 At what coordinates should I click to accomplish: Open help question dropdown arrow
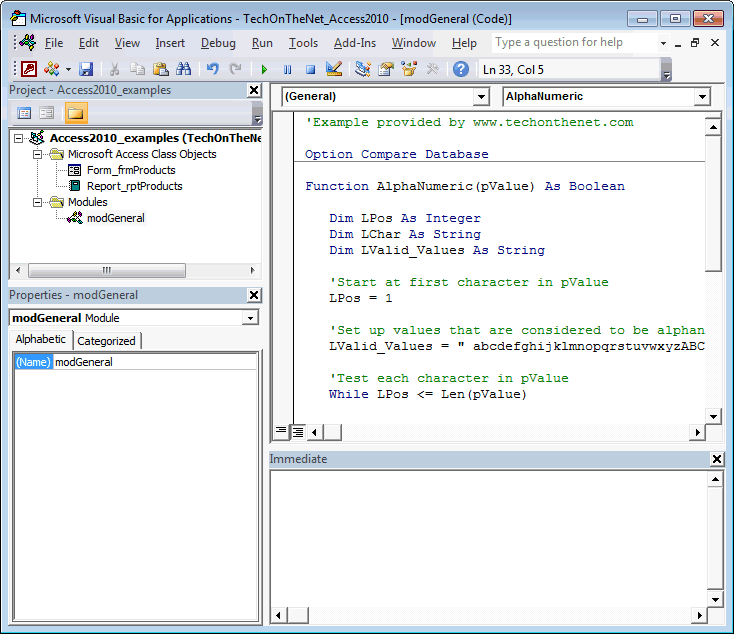click(663, 43)
